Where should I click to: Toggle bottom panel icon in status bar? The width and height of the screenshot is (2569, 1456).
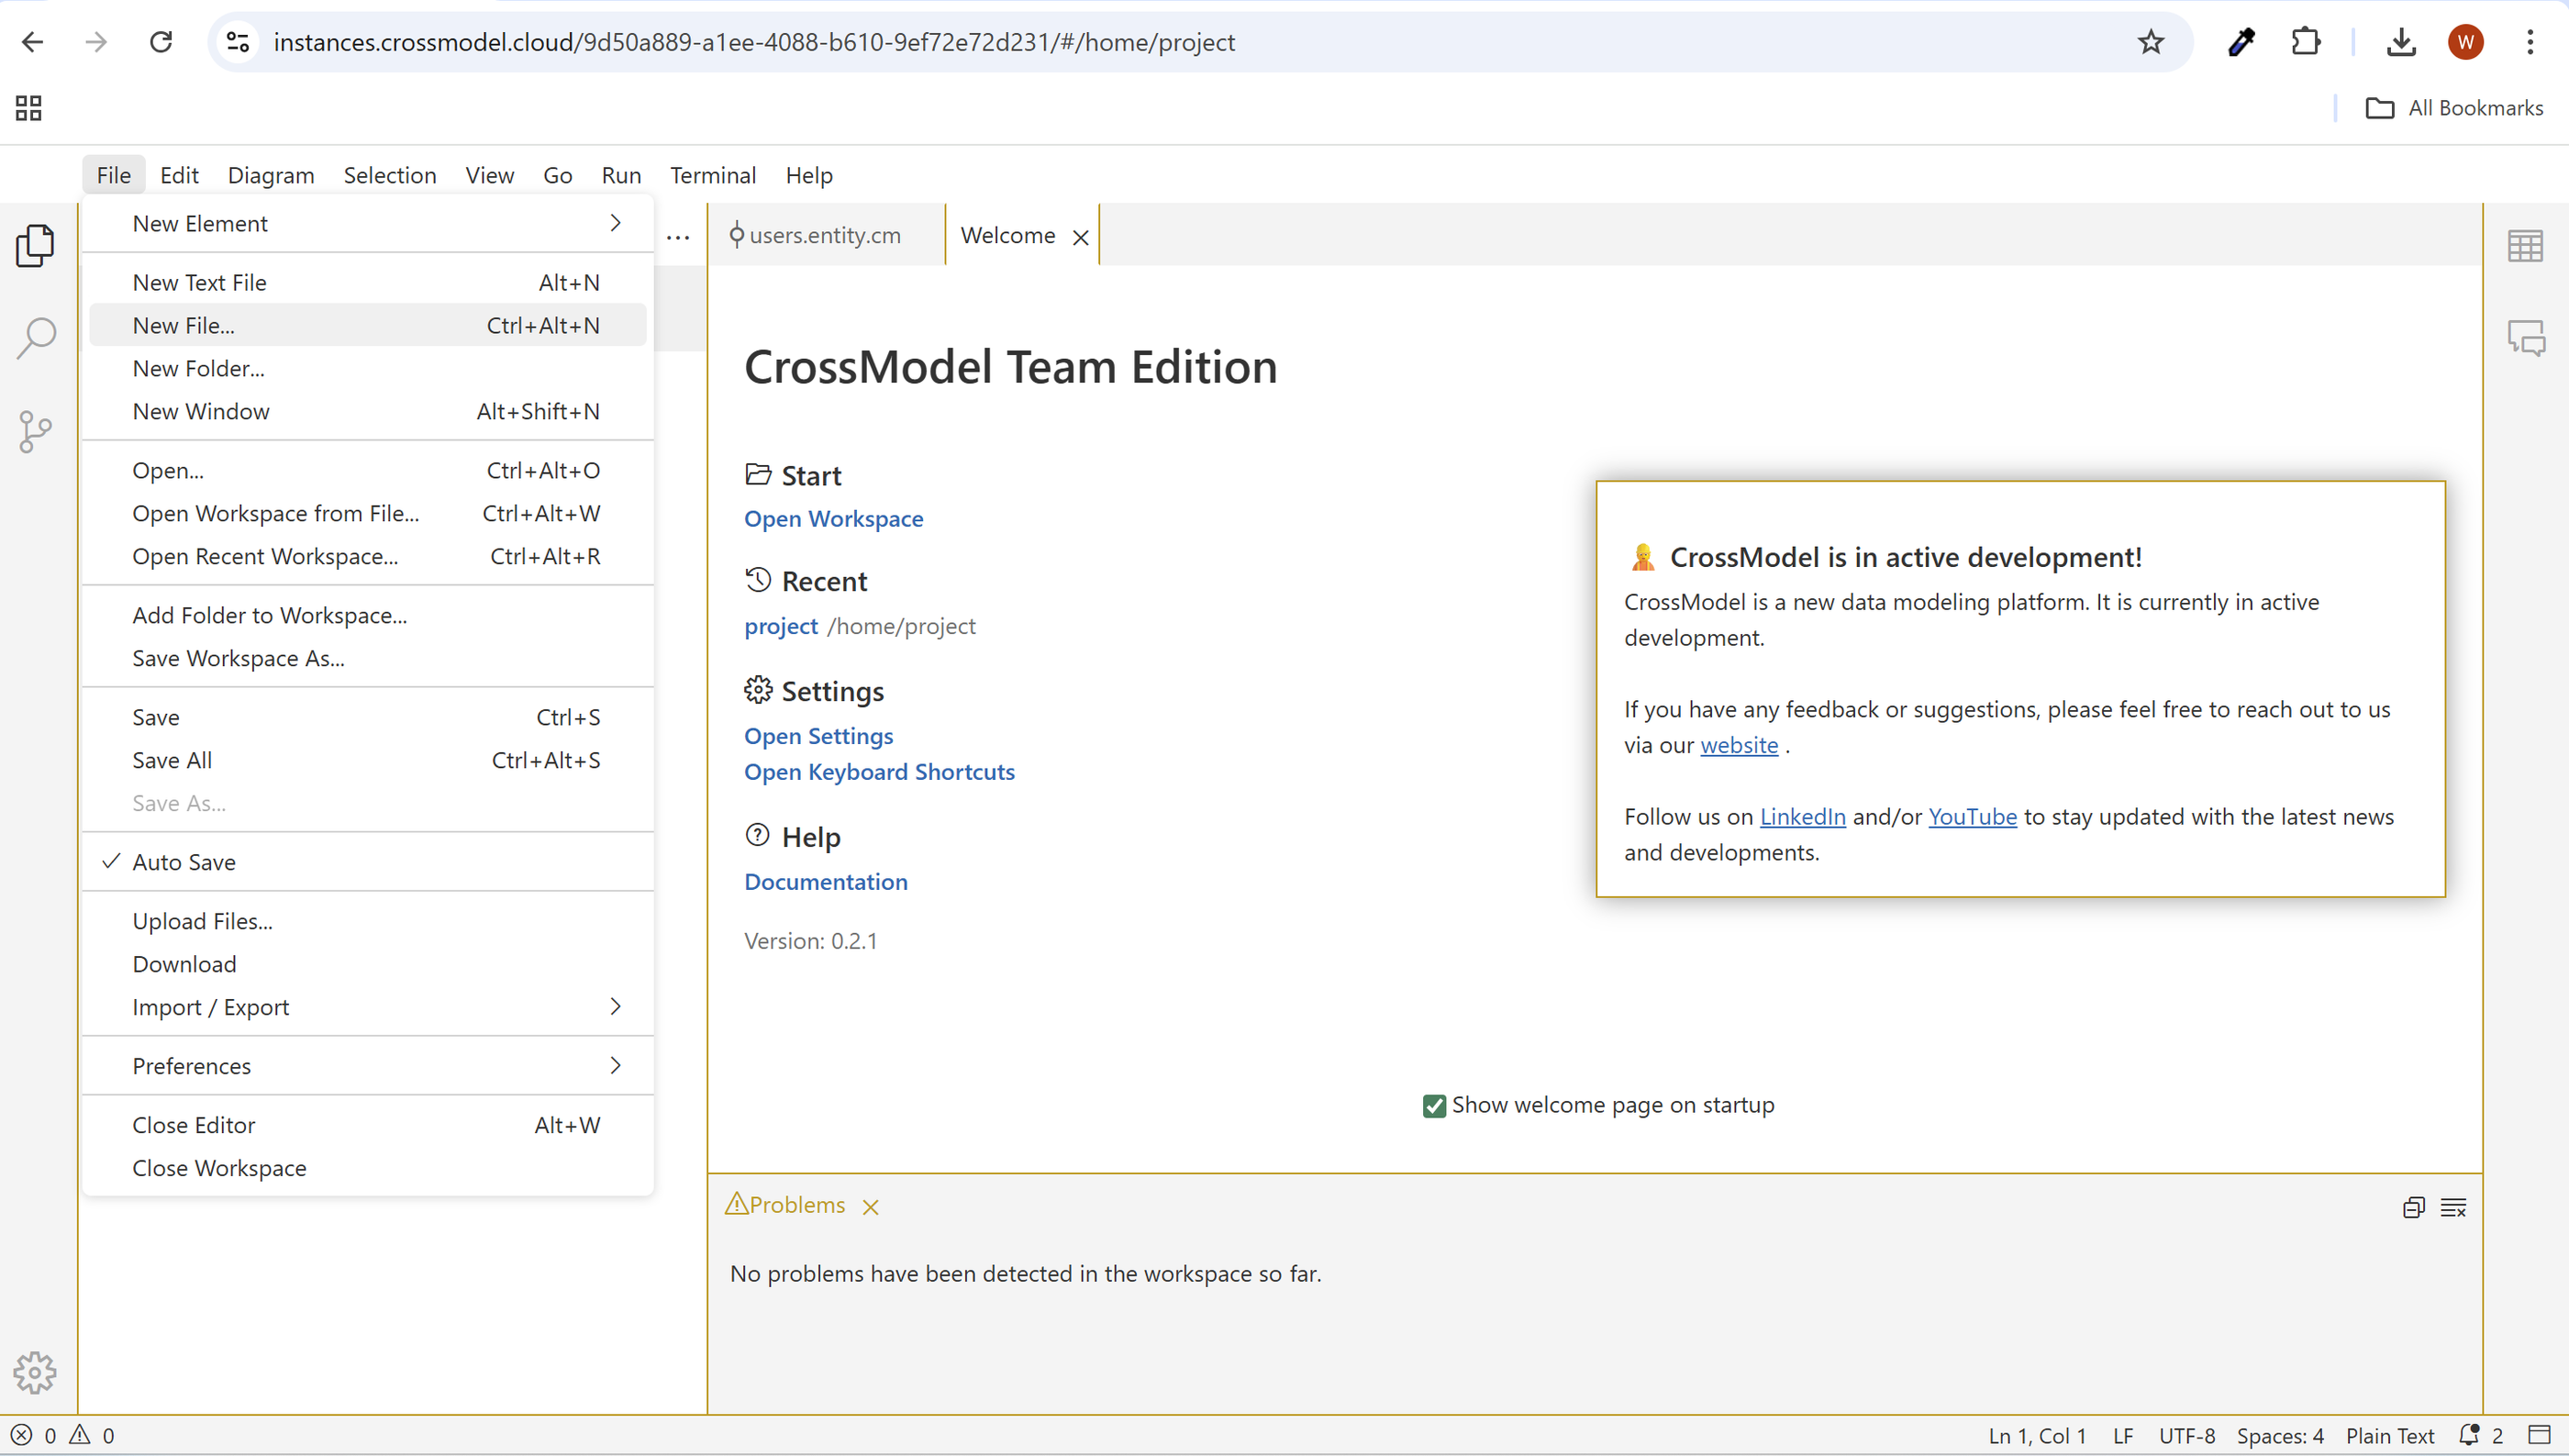click(2538, 1435)
